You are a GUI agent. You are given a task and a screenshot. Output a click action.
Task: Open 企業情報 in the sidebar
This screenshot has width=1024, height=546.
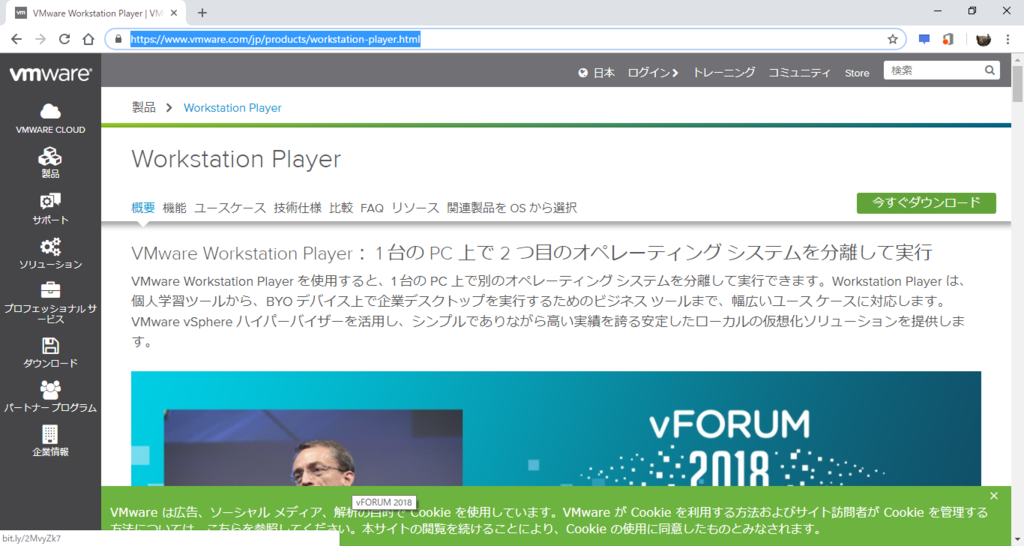click(50, 441)
